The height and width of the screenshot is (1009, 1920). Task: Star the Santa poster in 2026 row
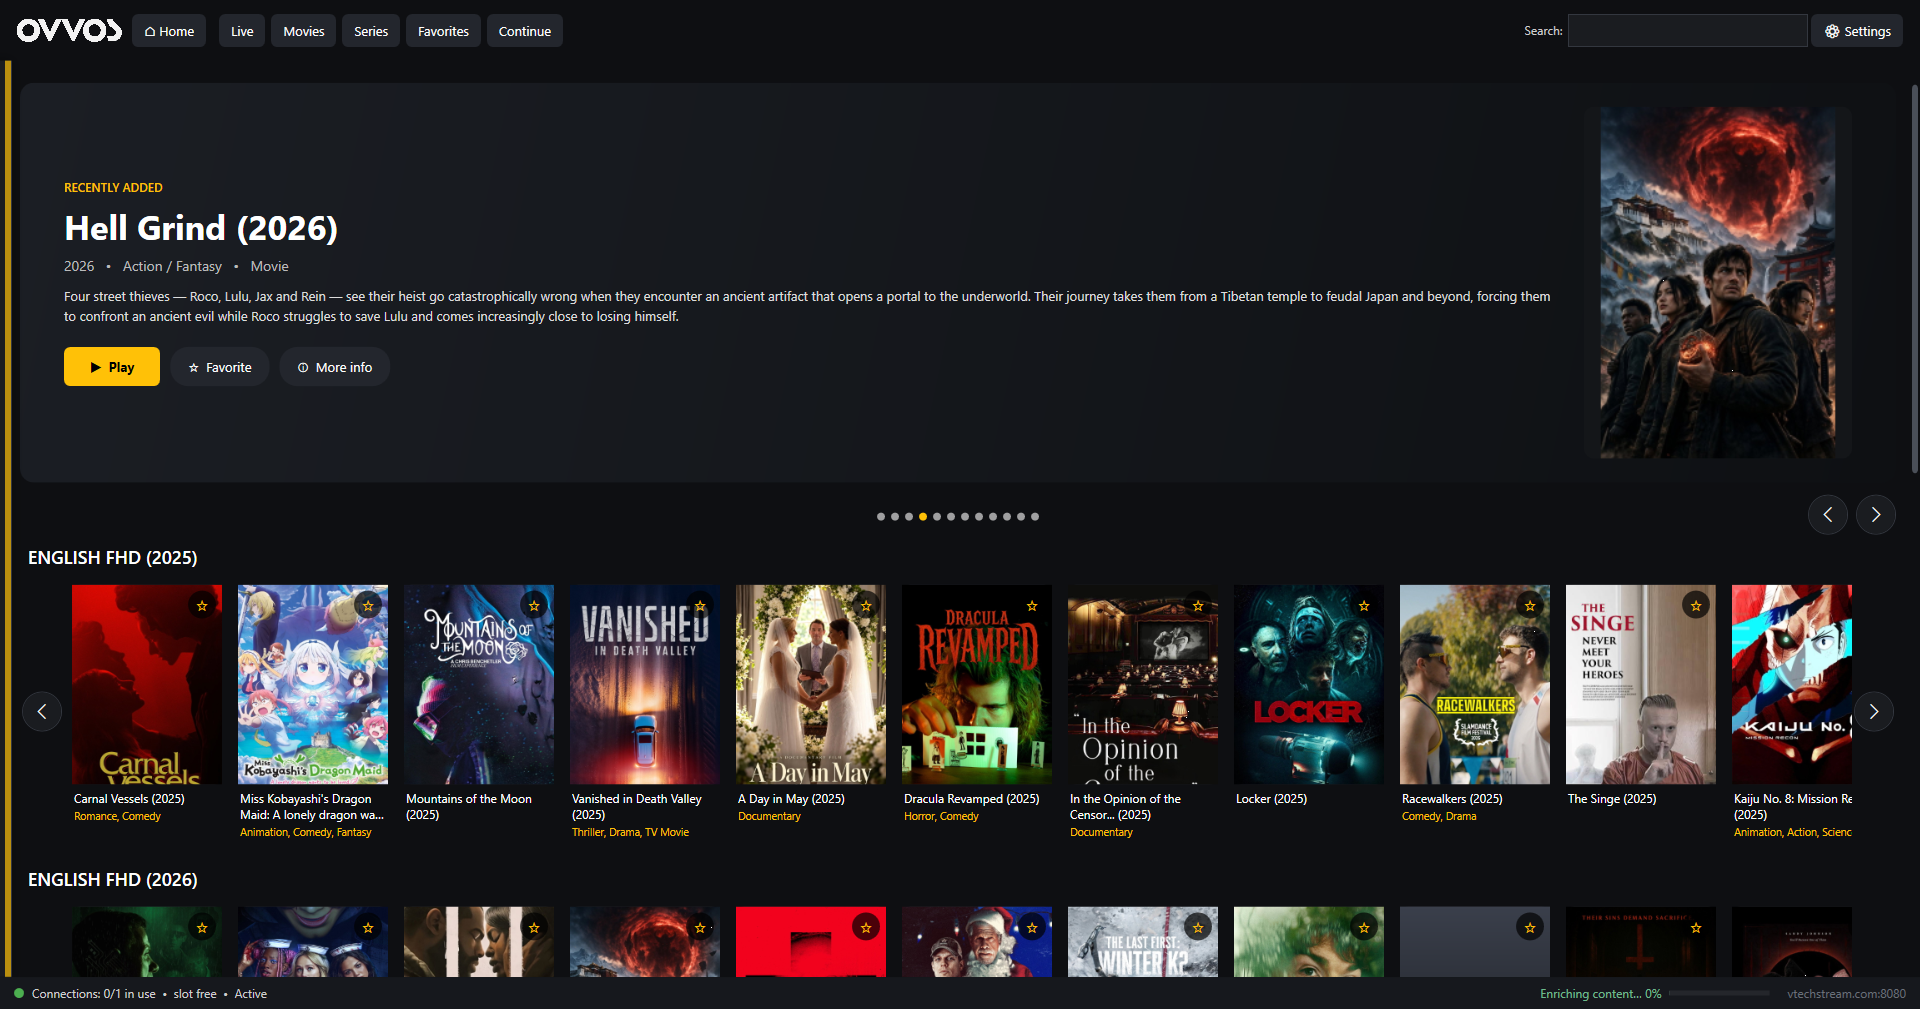point(1032,928)
